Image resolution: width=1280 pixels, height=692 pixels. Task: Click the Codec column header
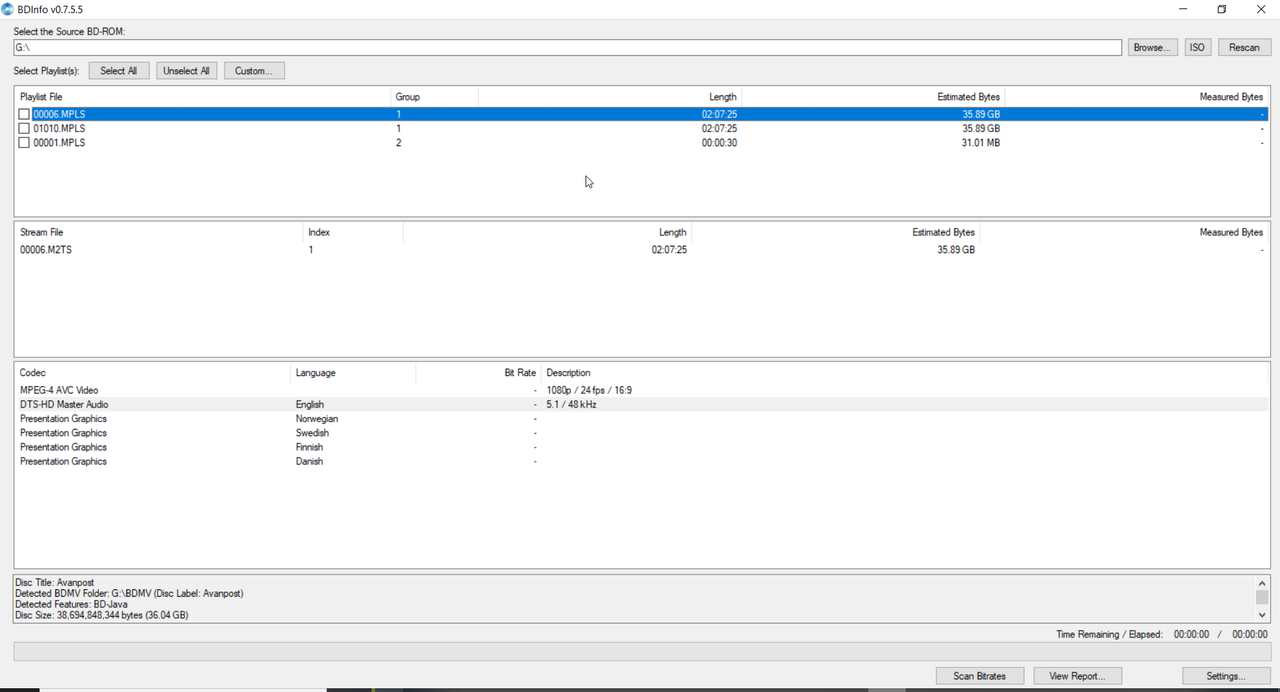(x=152, y=373)
